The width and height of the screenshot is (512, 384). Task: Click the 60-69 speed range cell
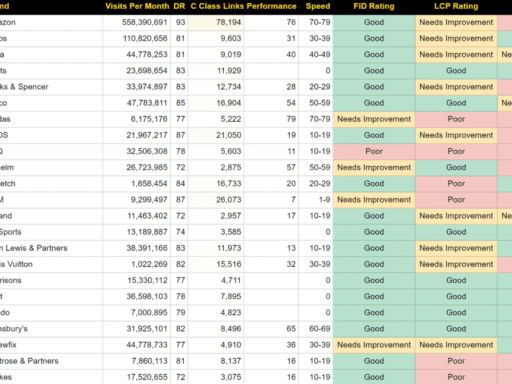pyautogui.click(x=316, y=329)
